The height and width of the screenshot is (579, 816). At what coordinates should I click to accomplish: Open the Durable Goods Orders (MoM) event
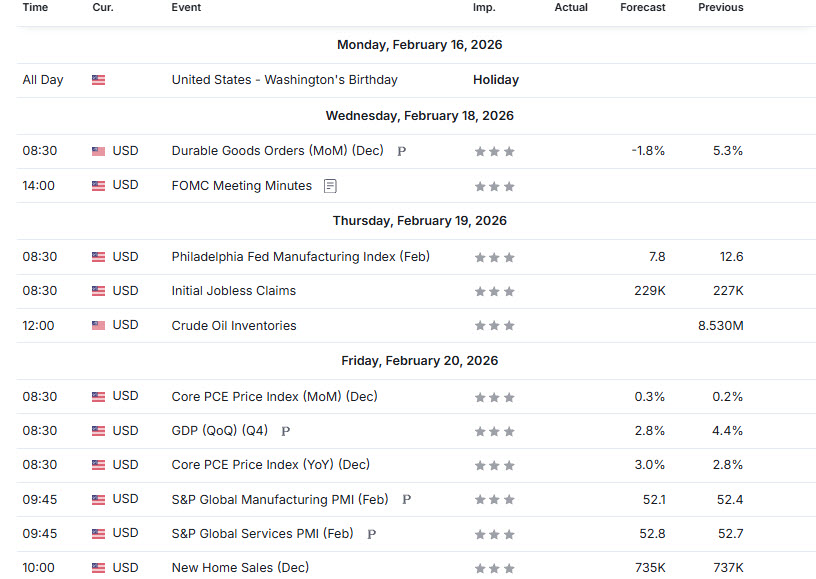[x=277, y=151]
